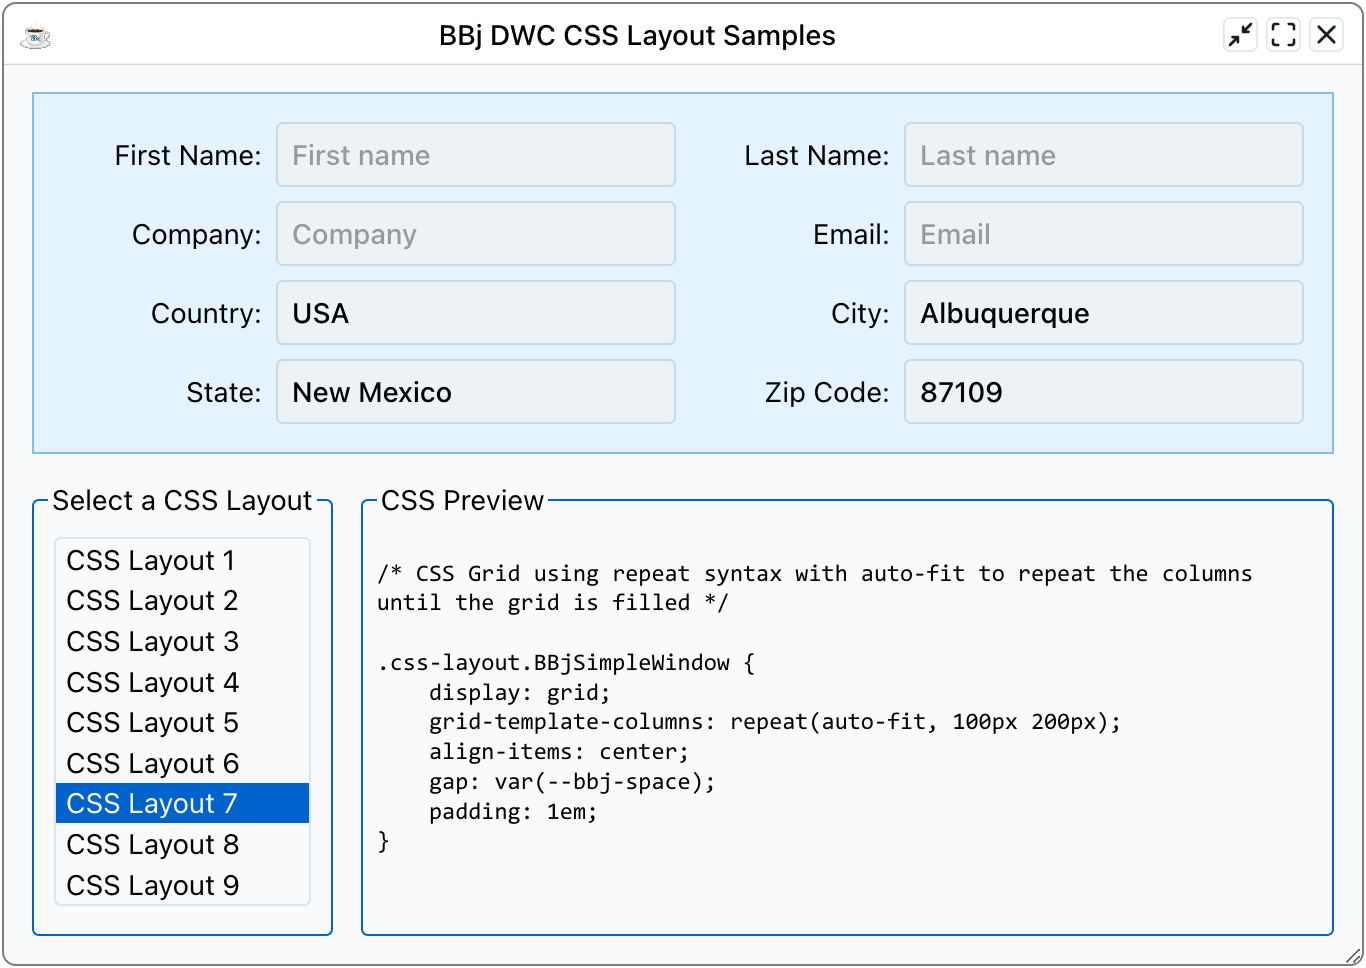This screenshot has width=1366, height=968.
Task: Close the CSS Layout Samples window
Action: [x=1326, y=35]
